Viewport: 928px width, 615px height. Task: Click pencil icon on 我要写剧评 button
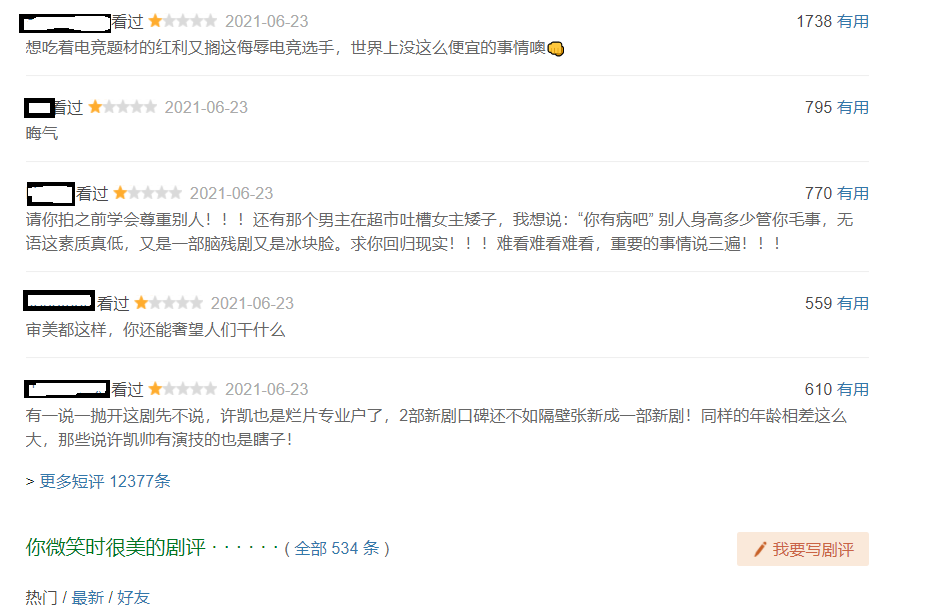760,549
